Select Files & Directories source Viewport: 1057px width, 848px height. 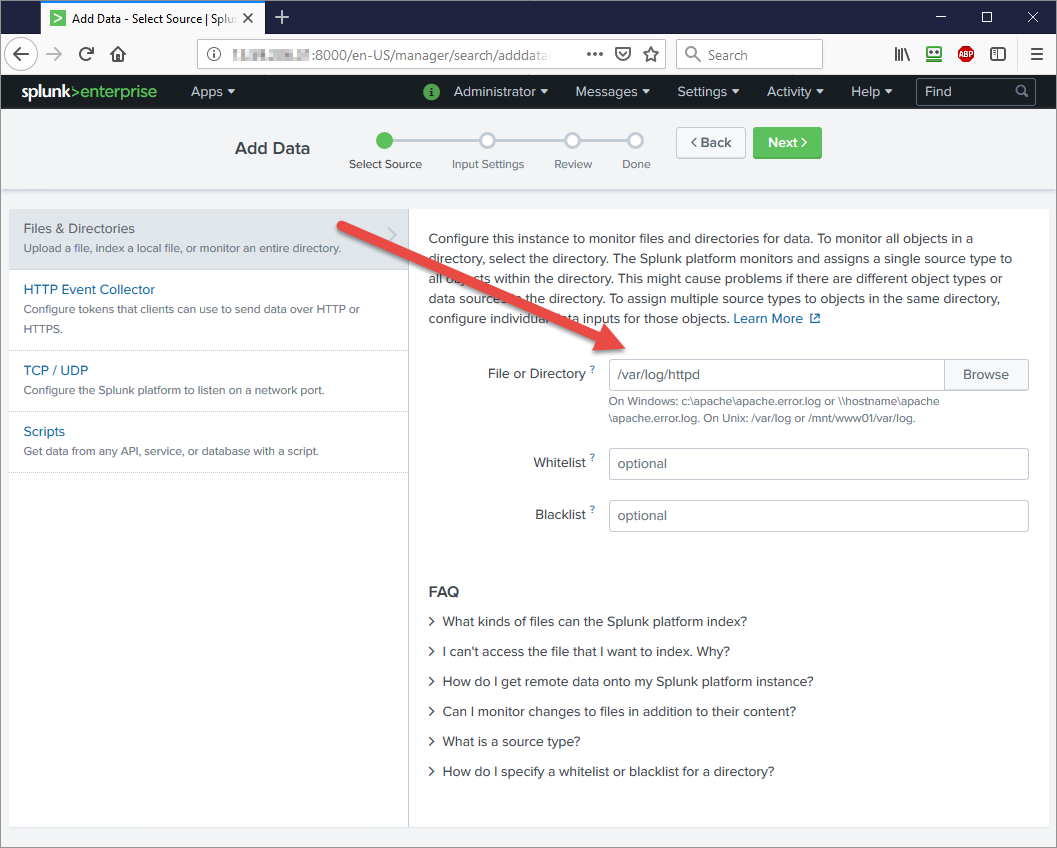click(x=208, y=239)
